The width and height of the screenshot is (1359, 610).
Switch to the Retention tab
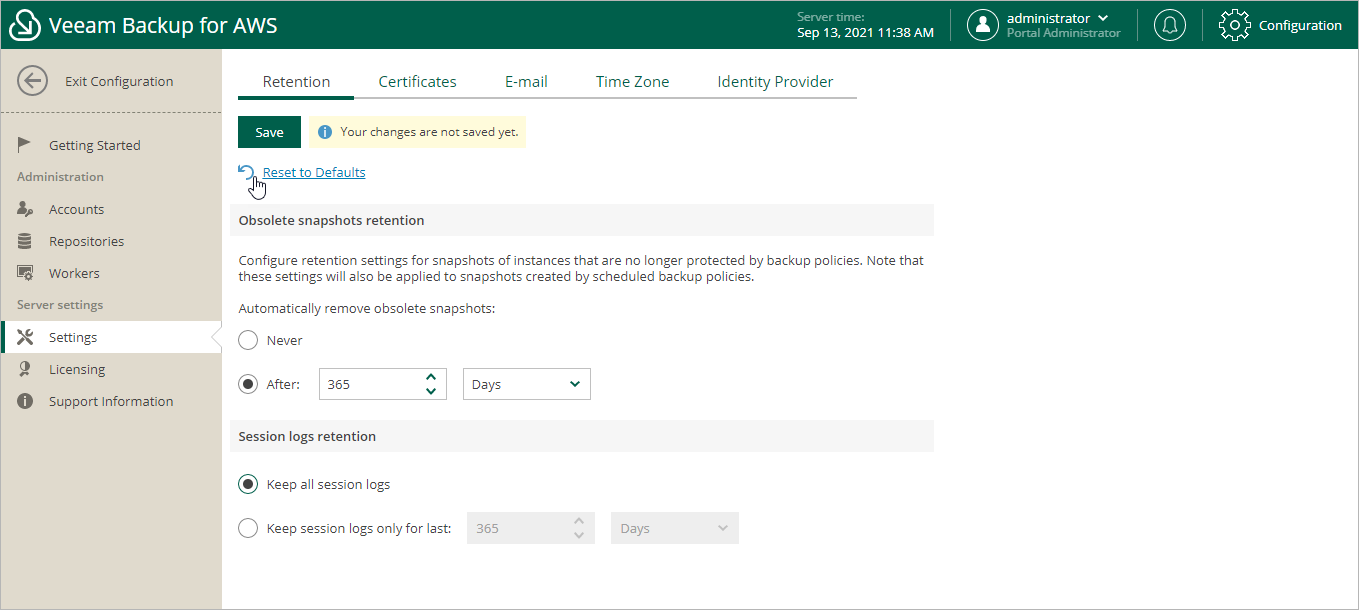(x=296, y=82)
